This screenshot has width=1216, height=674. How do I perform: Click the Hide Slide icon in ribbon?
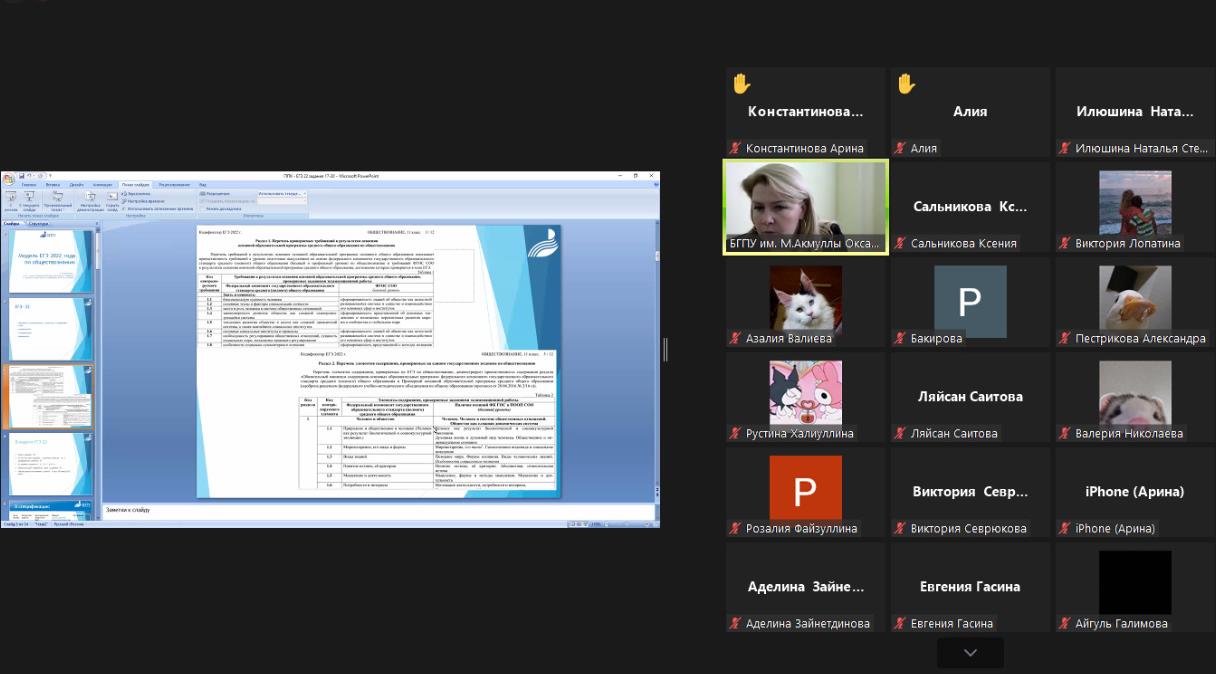click(112, 200)
